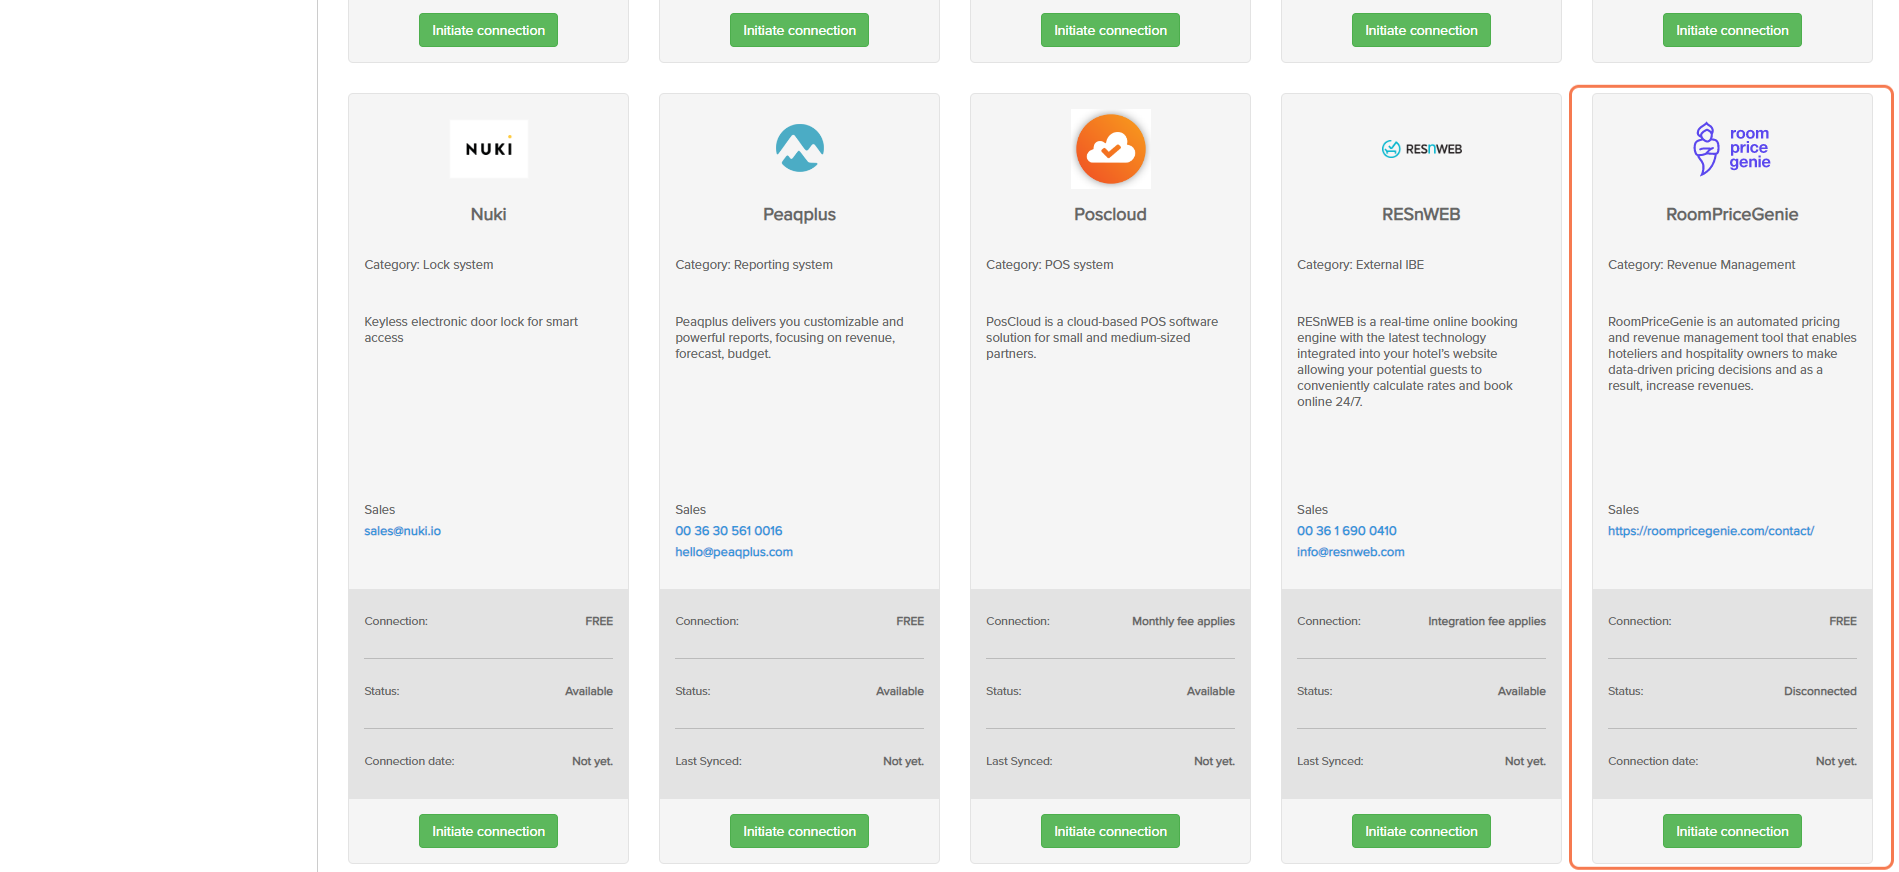The width and height of the screenshot is (1899, 872).
Task: Click the 'Keyless electronic door lock' description
Action: 471,329
